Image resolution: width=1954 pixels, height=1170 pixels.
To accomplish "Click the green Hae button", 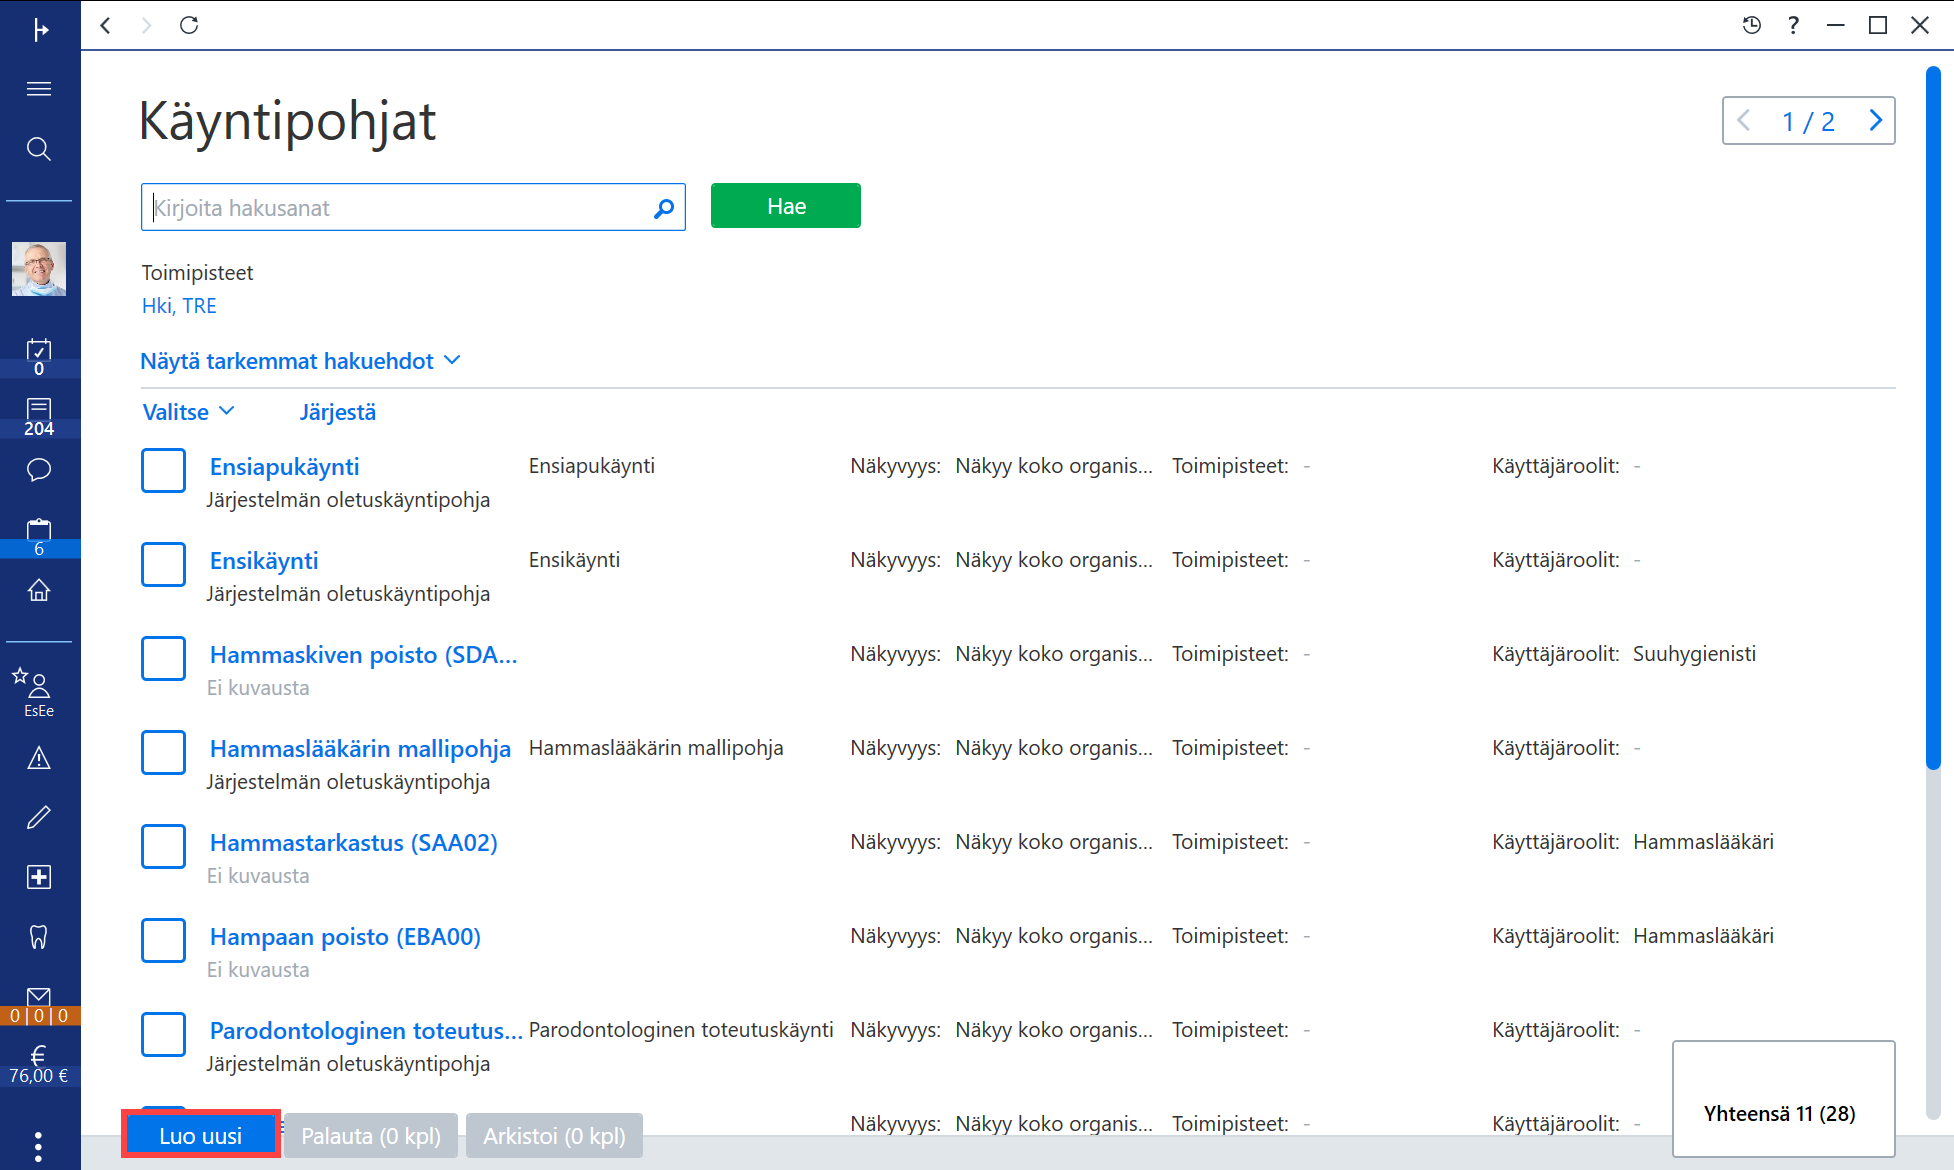I will 786,206.
